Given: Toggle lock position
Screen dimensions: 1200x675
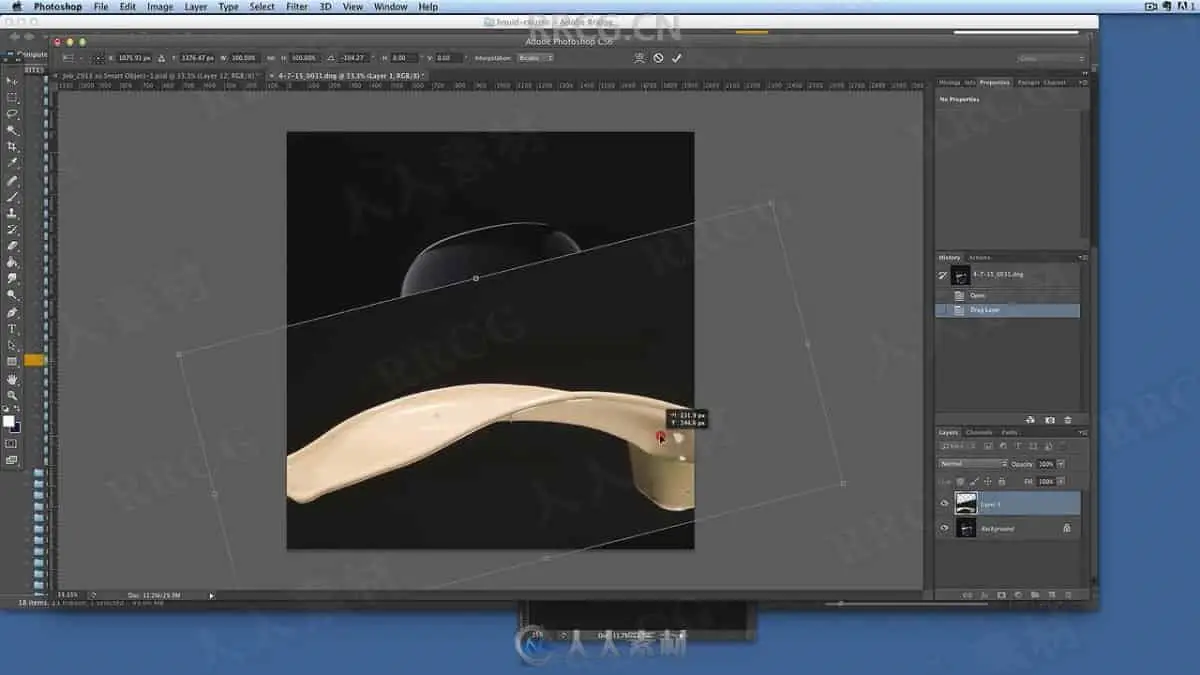Looking at the screenshot, I should 987,482.
